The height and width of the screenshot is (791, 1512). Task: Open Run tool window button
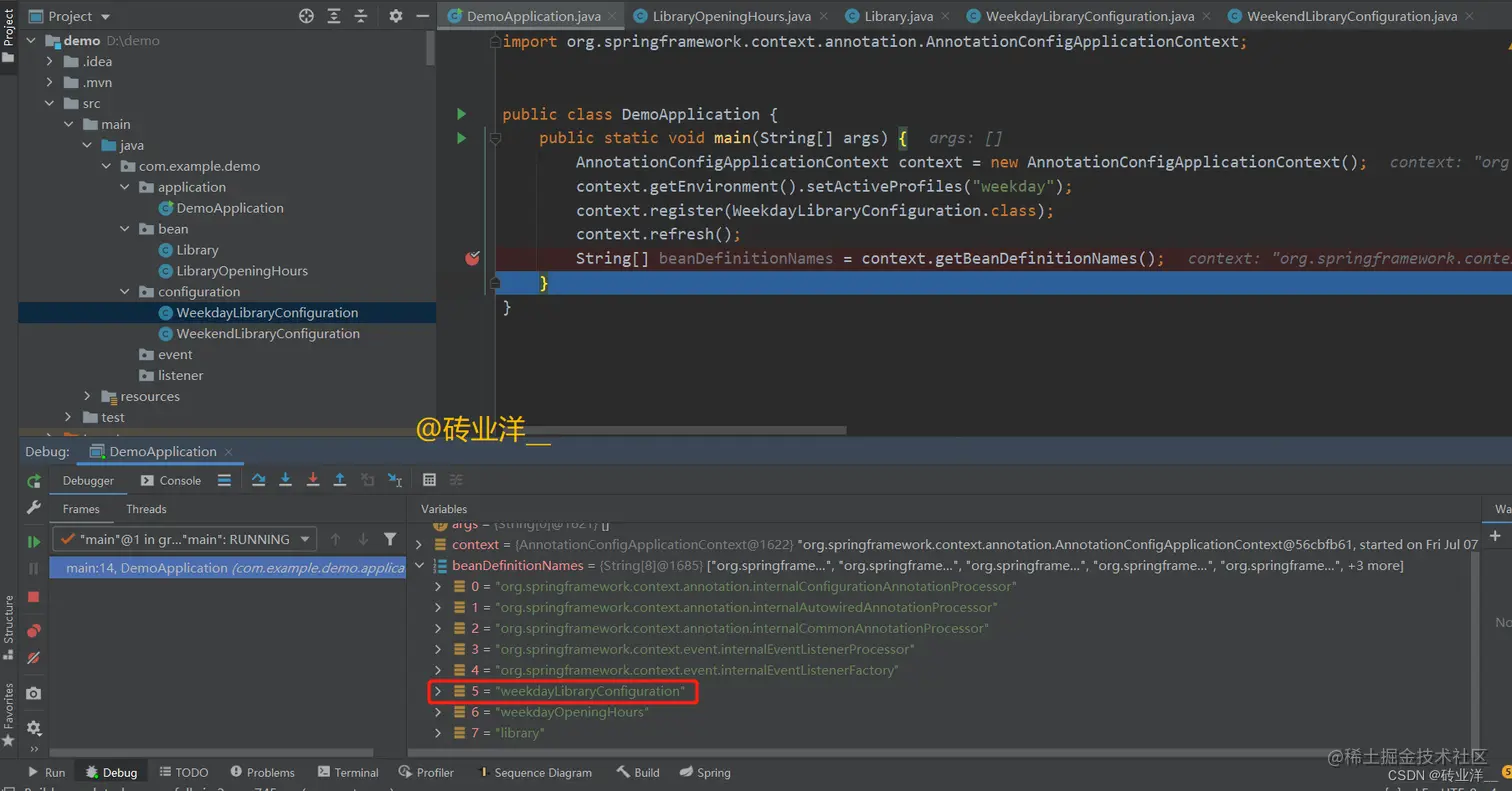tap(46, 772)
